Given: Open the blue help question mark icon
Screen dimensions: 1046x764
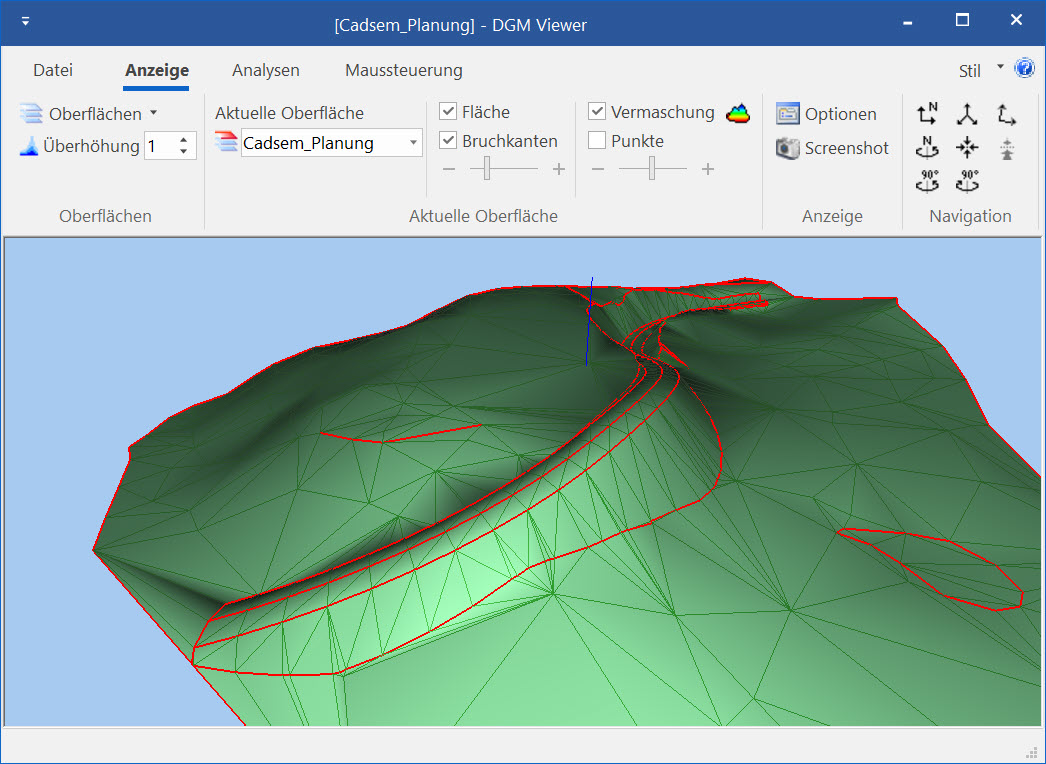Looking at the screenshot, I should pos(1024,69).
